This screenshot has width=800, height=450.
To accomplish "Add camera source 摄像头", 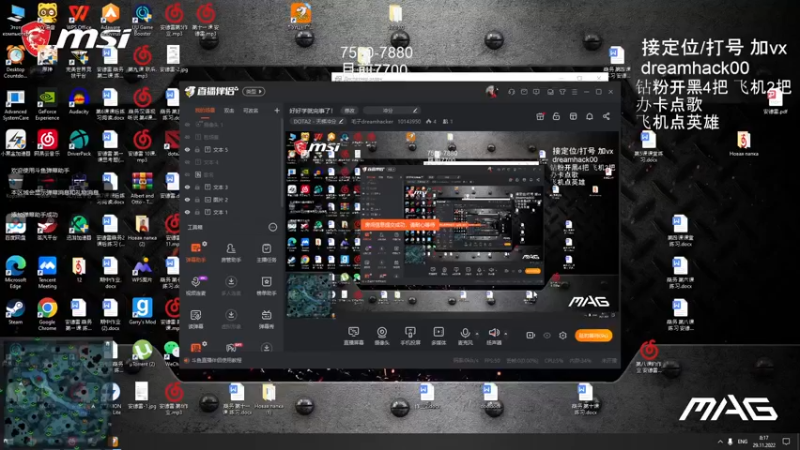I will [x=382, y=336].
